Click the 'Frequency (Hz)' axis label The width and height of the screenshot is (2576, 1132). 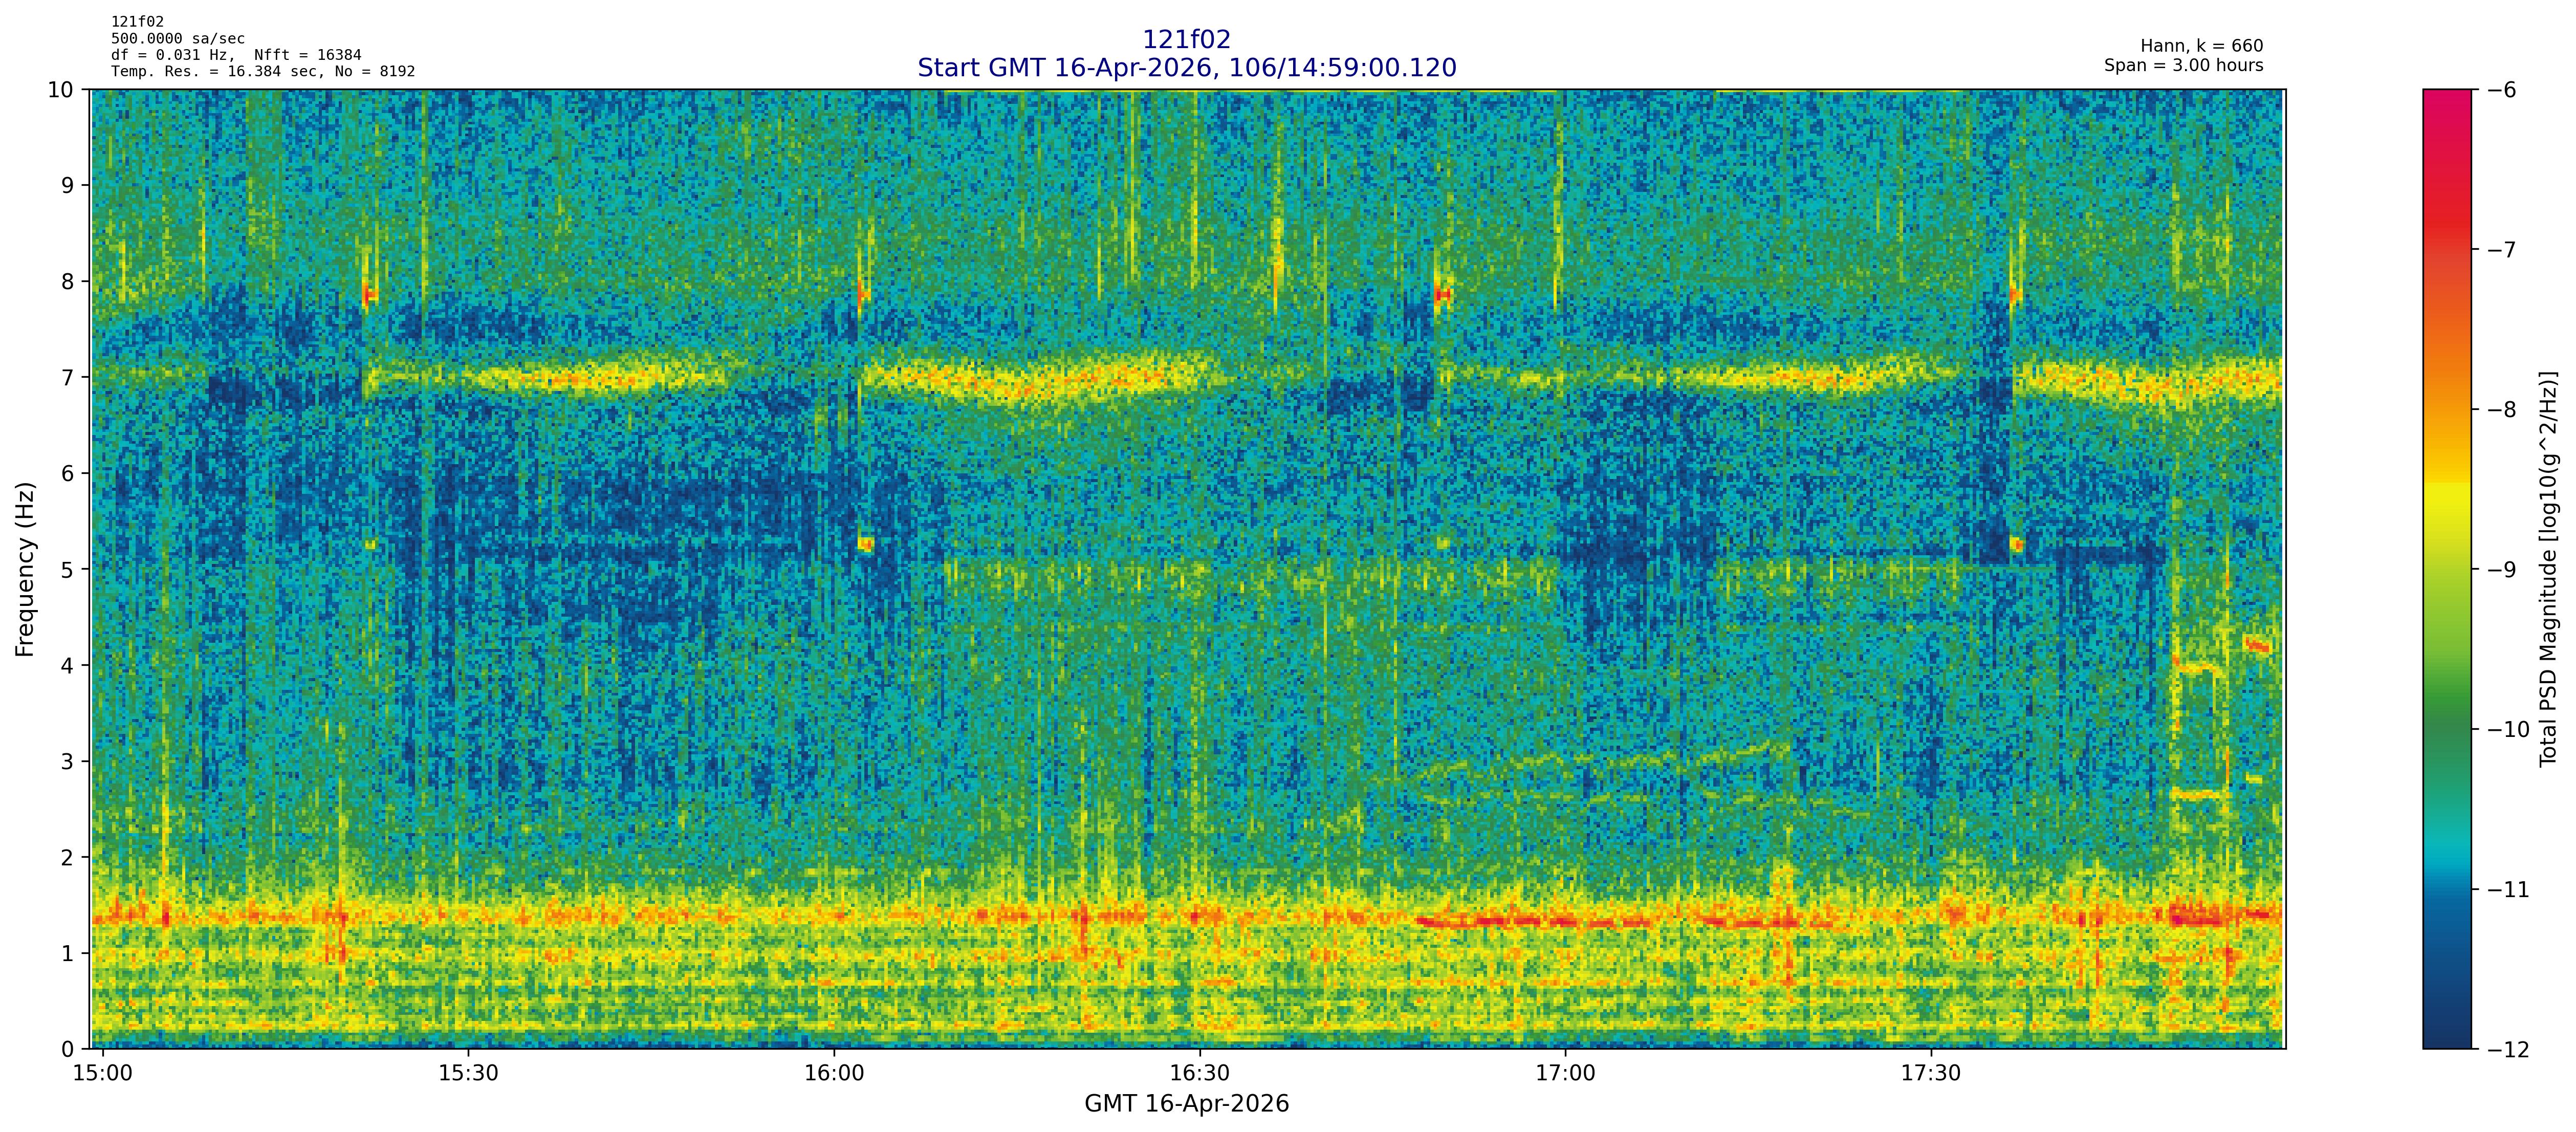tap(25, 569)
